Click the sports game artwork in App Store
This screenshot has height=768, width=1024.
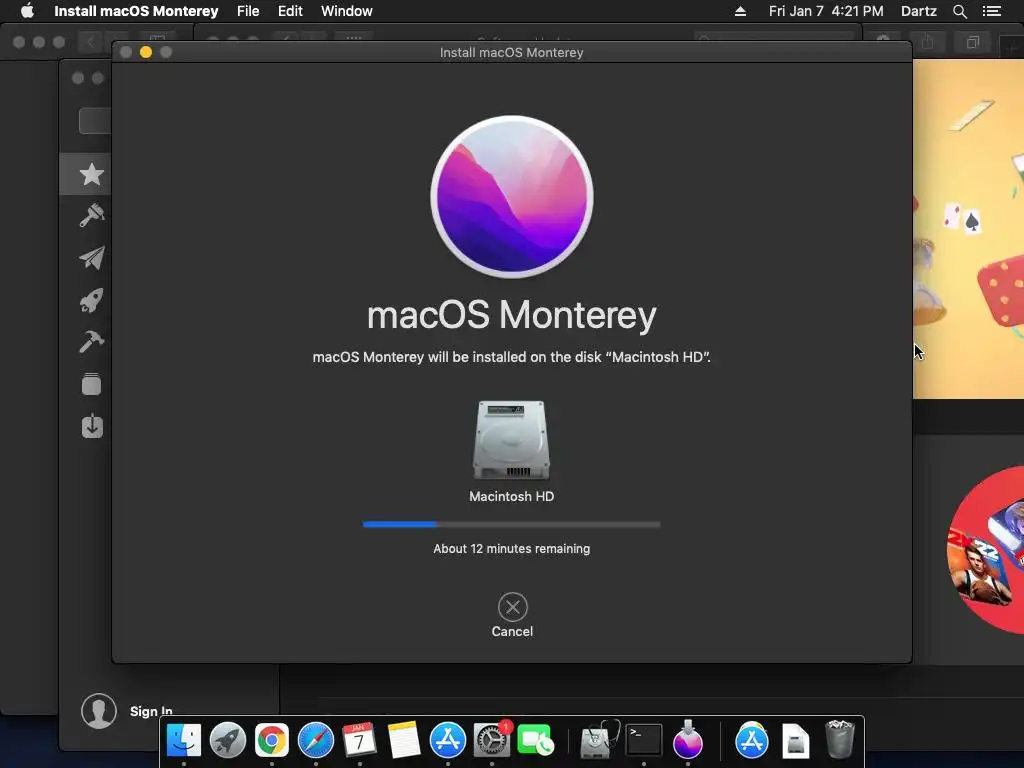[986, 551]
